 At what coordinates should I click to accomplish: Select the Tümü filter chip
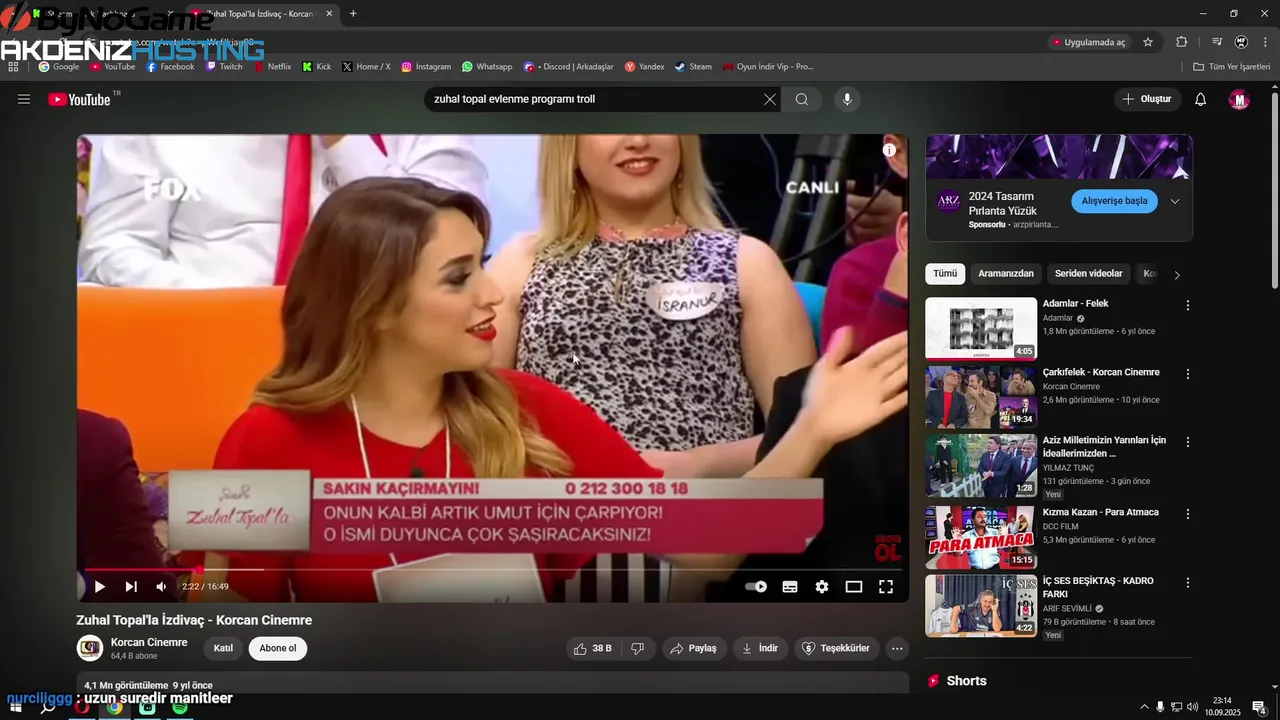945,274
